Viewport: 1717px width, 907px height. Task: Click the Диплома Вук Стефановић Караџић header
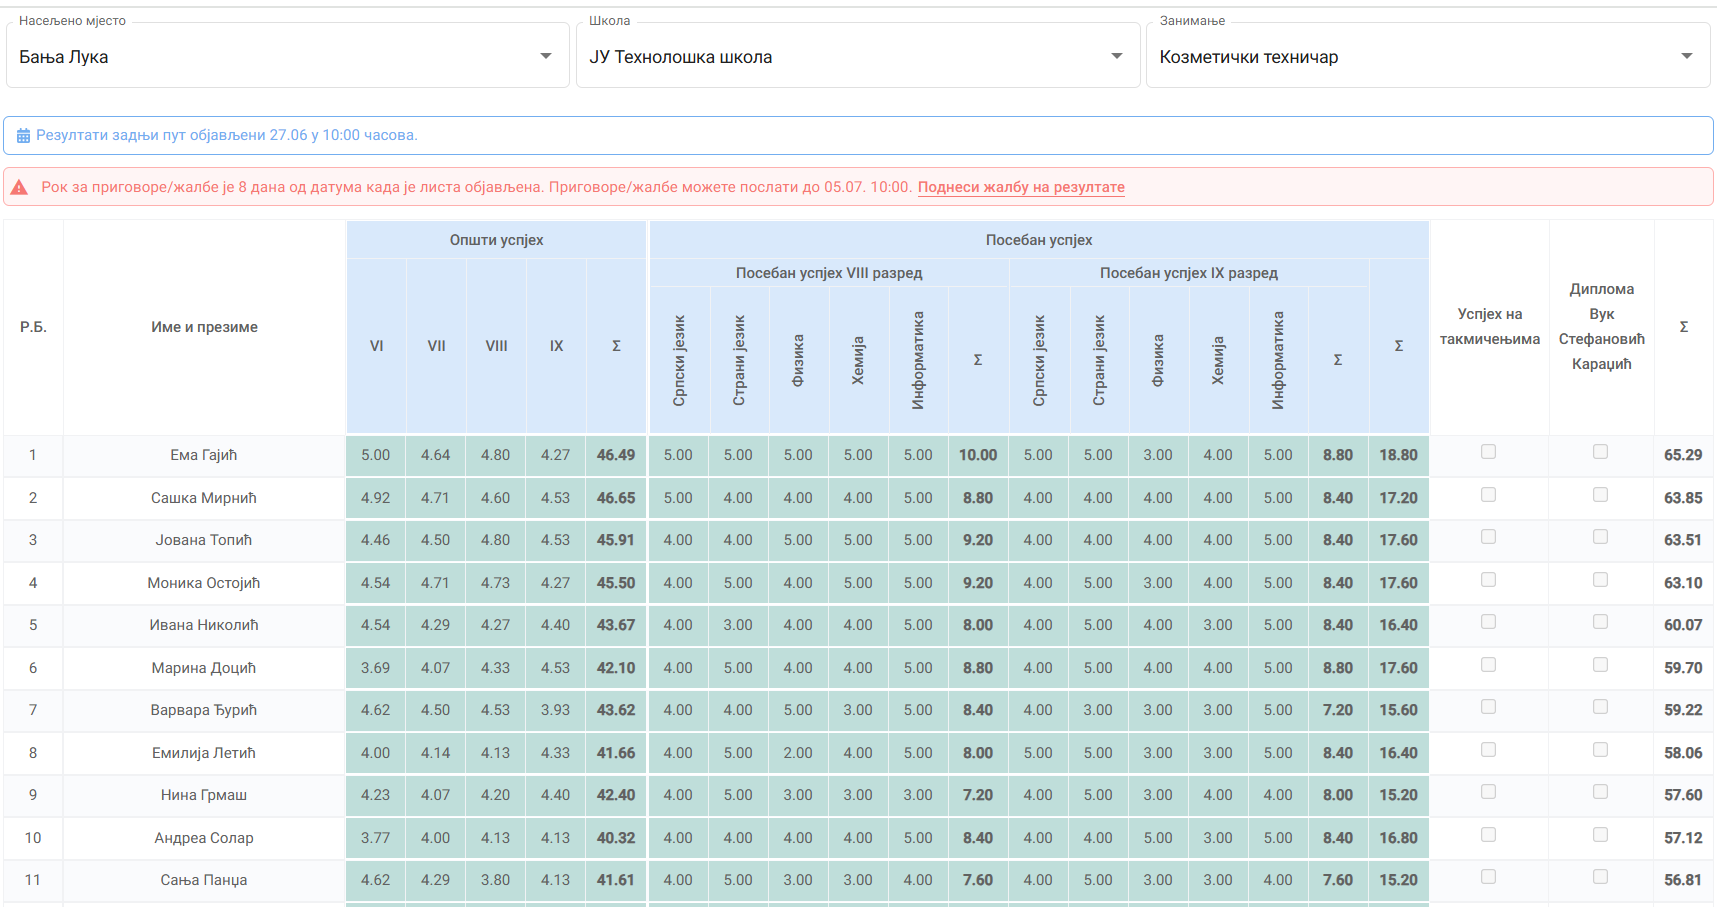pos(1601,327)
